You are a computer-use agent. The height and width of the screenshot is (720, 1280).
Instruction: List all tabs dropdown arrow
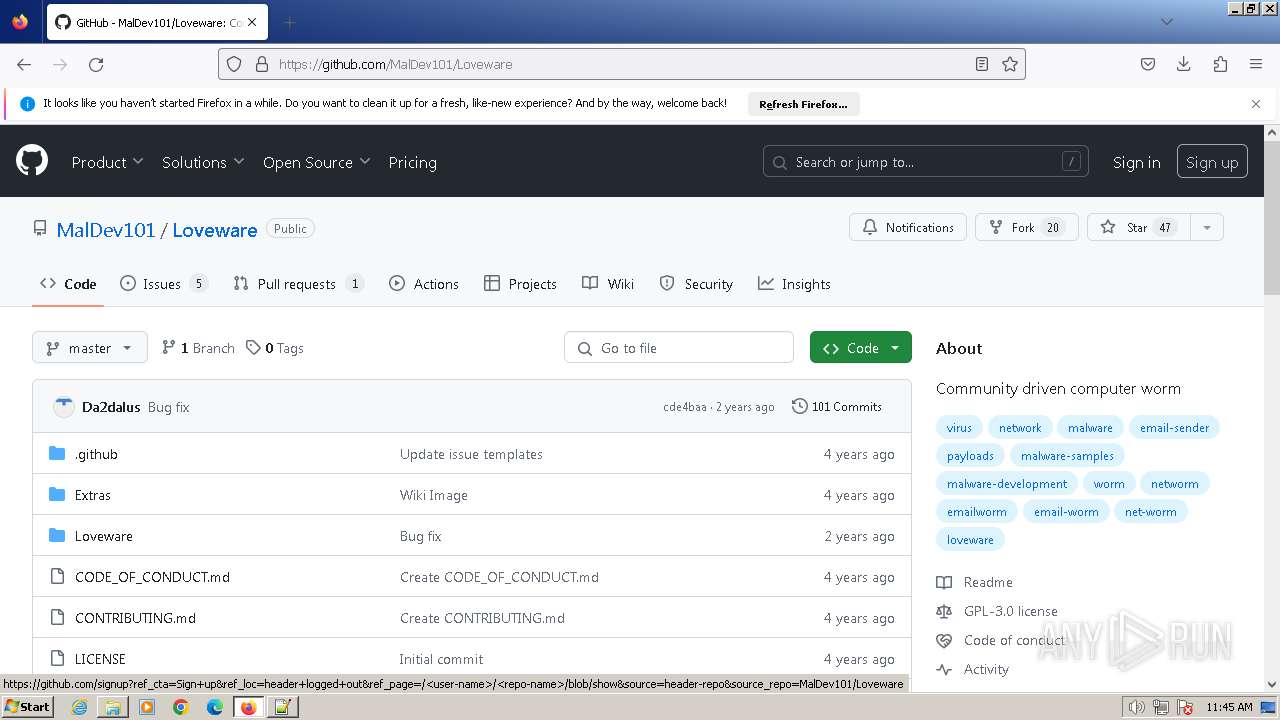[1167, 22]
